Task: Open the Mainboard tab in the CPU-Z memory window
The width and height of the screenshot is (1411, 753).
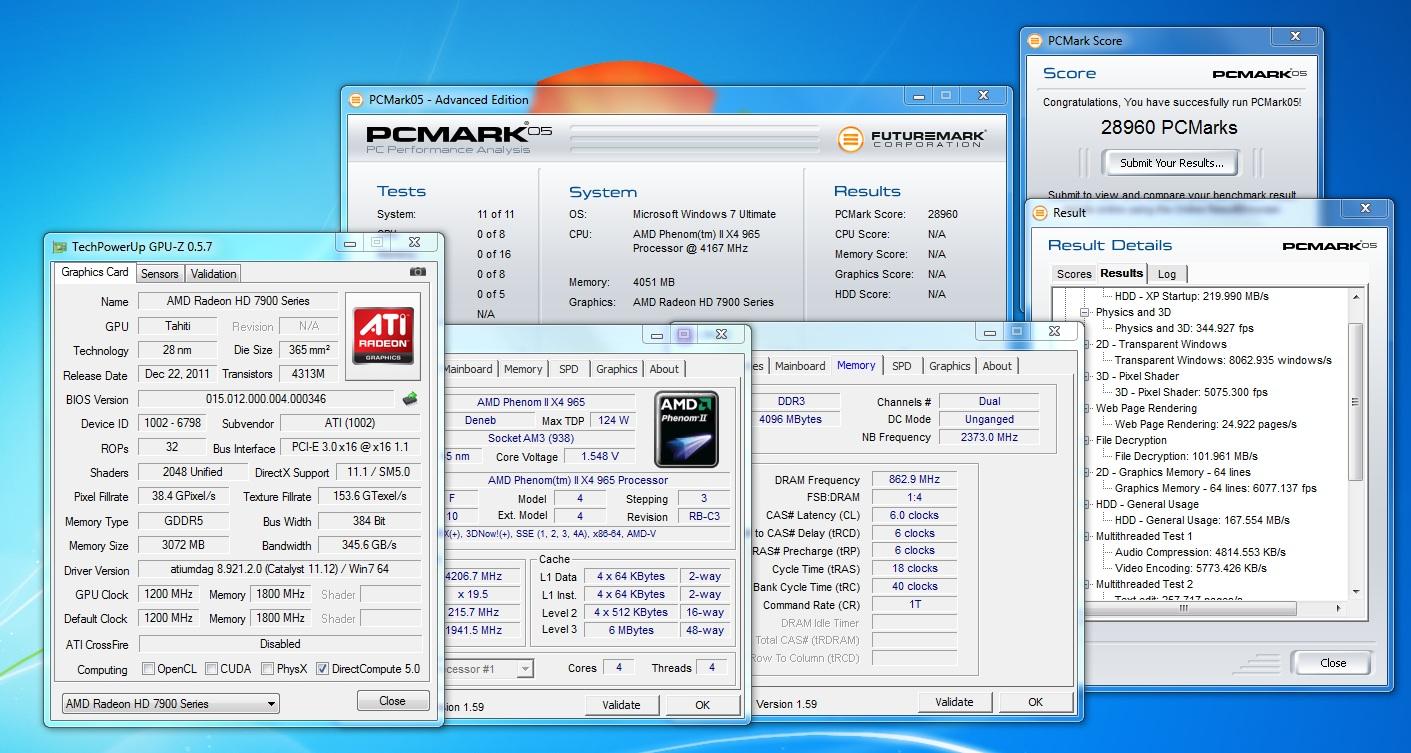Action: click(800, 366)
